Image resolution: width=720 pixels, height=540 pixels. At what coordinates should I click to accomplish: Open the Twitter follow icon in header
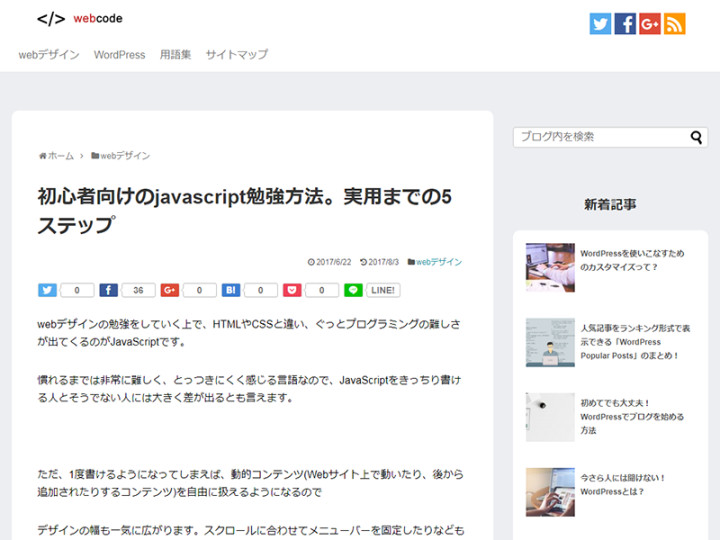tap(600, 23)
